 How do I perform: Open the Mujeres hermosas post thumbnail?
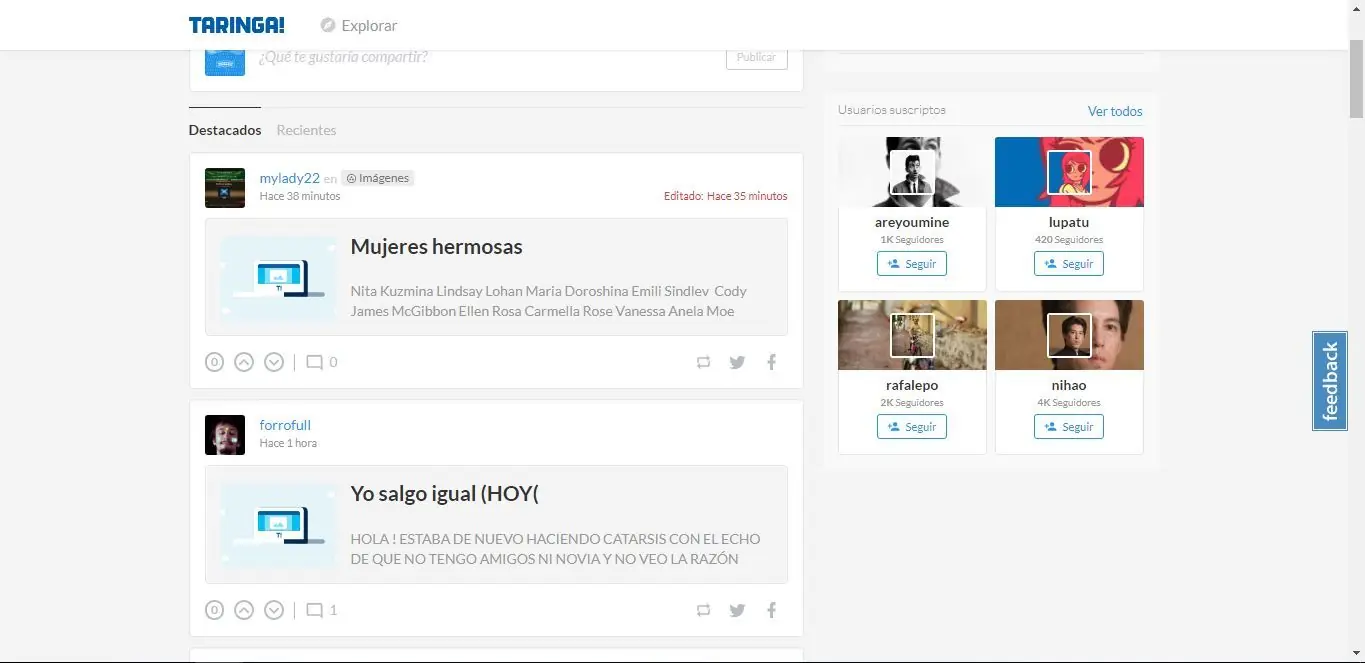pos(278,278)
